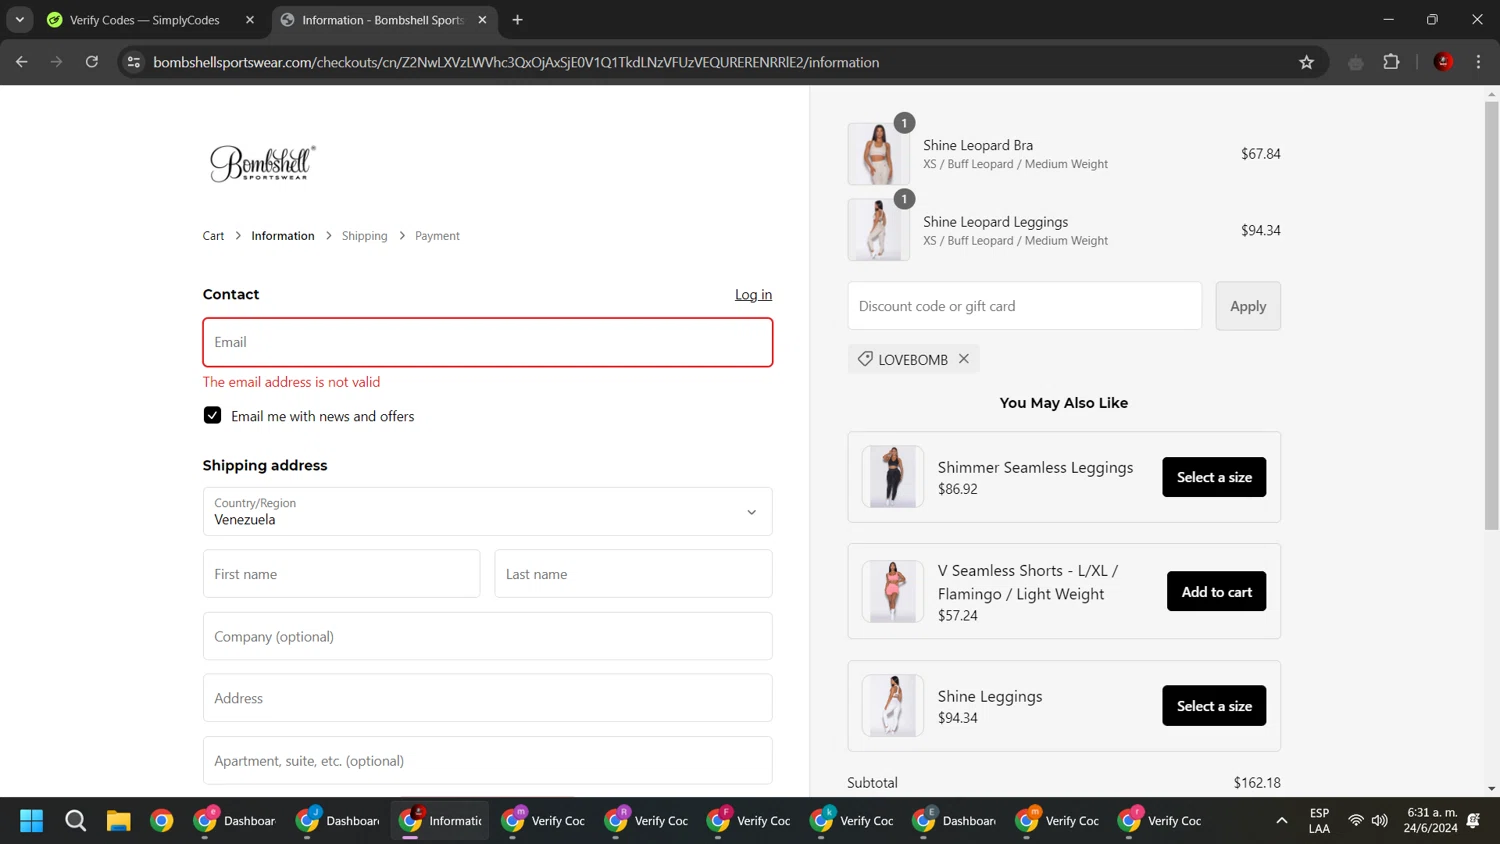Open the Chrome three-dot menu

coord(1478,62)
